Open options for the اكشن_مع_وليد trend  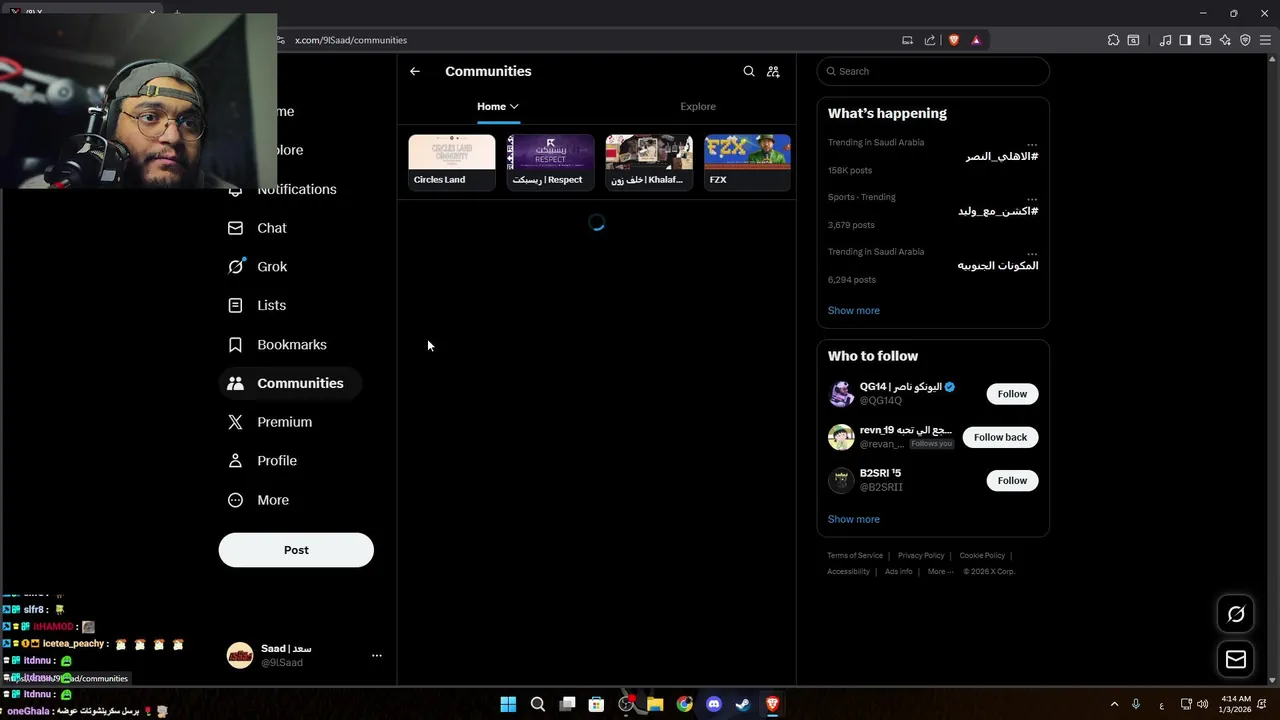click(1032, 199)
